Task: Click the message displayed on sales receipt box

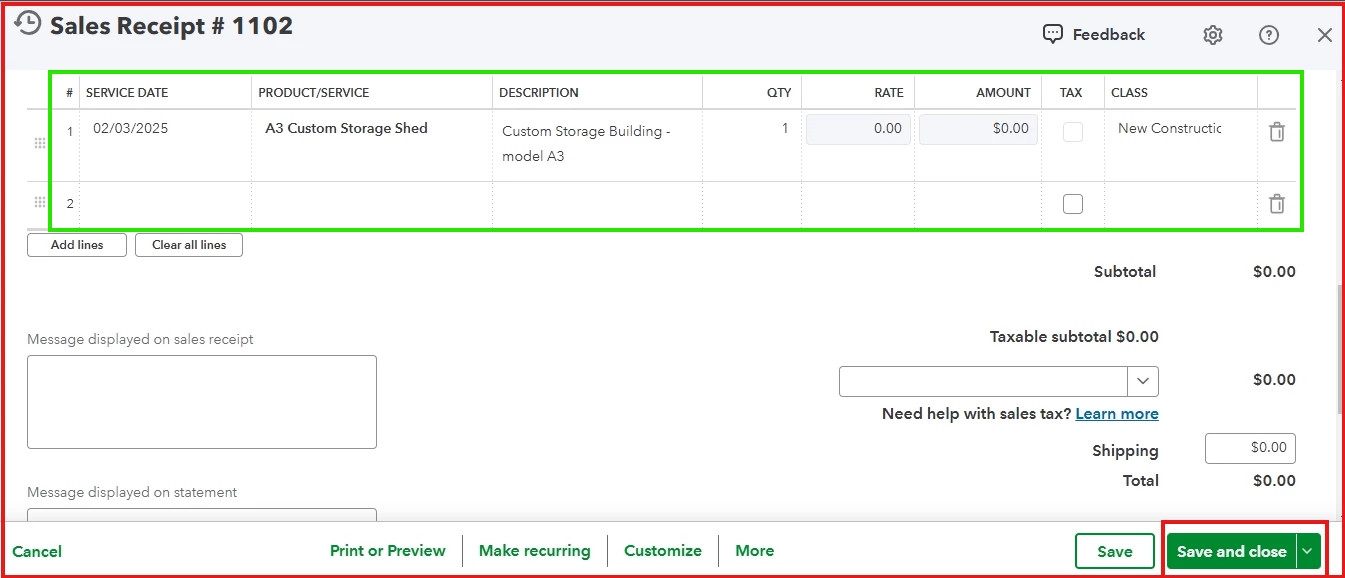Action: [x=202, y=402]
